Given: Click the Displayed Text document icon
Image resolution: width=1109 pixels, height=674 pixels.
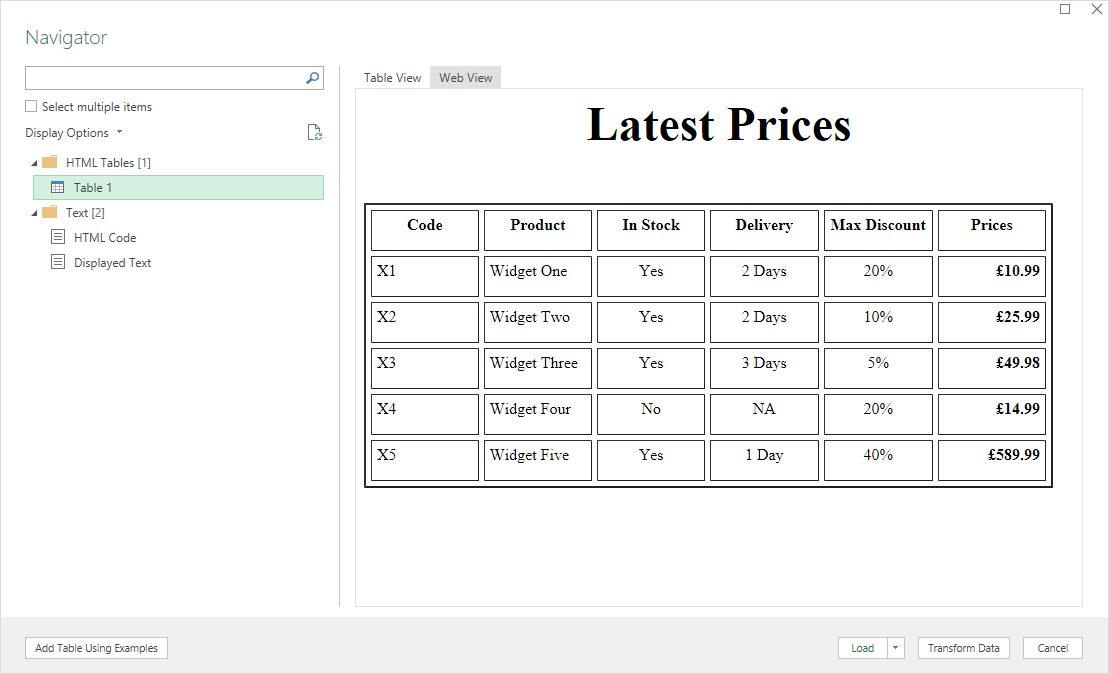Looking at the screenshot, I should (58, 262).
